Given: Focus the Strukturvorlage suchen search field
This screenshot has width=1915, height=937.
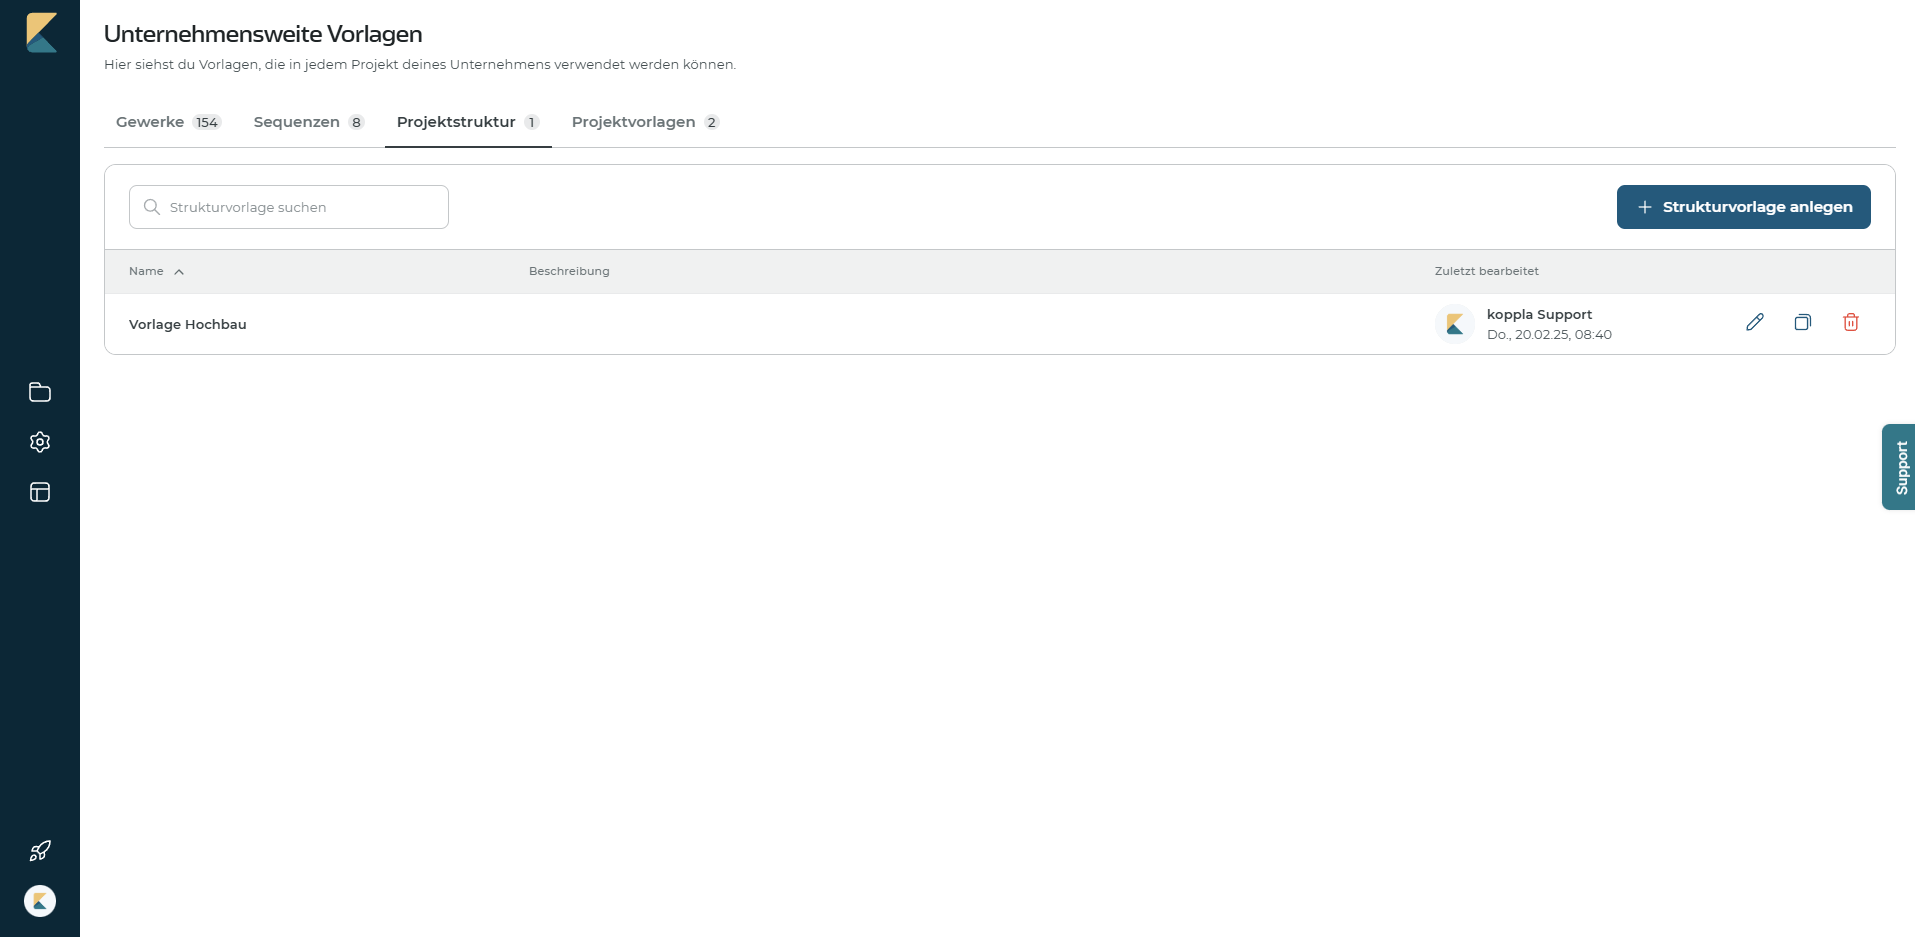Looking at the screenshot, I should coord(289,207).
